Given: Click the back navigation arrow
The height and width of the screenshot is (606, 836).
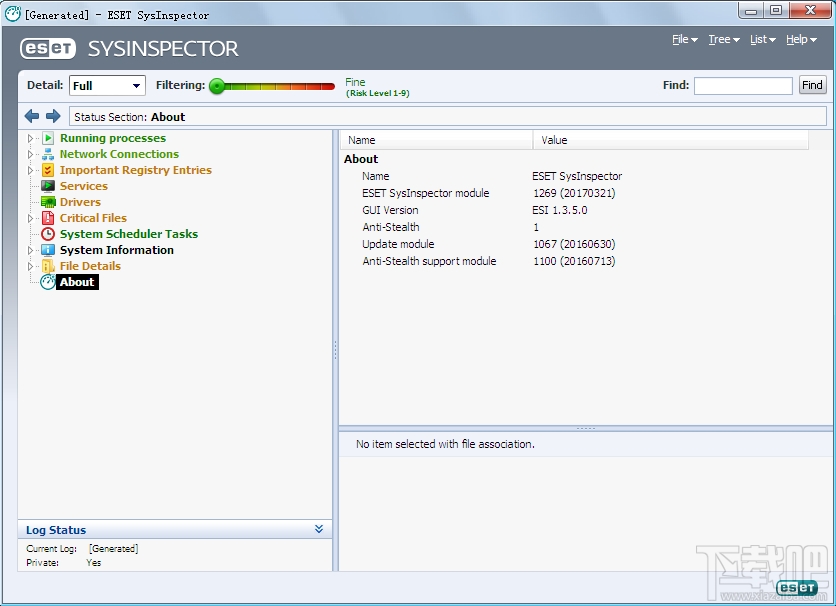Looking at the screenshot, I should click(x=31, y=116).
